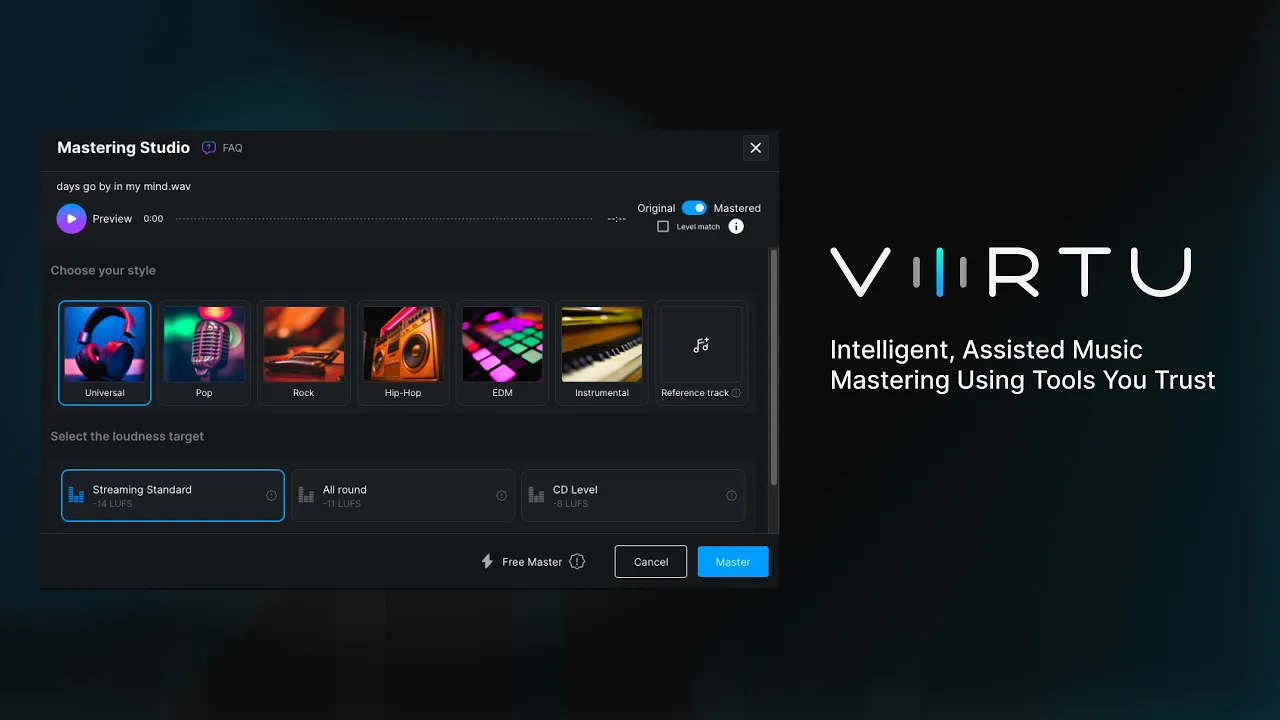Toggle the Original/Mastered switch
The width and height of the screenshot is (1280, 720).
(x=694, y=208)
